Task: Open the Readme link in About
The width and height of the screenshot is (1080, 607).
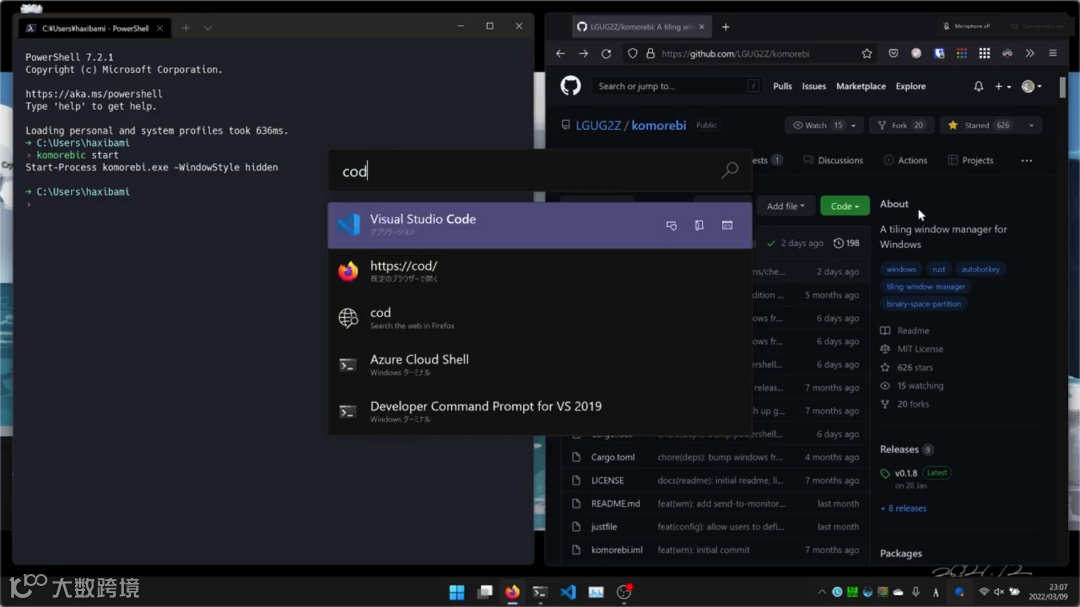Action: (x=913, y=331)
